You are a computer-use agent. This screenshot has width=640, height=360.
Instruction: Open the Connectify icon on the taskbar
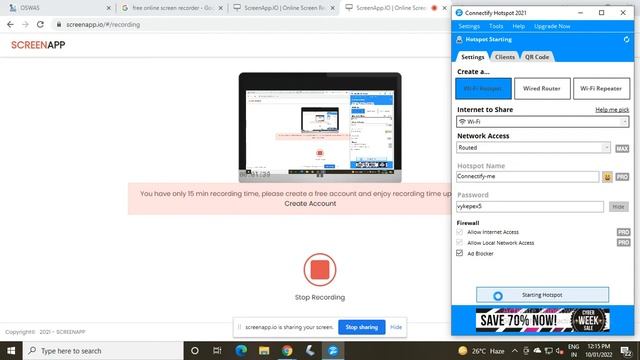click(333, 351)
